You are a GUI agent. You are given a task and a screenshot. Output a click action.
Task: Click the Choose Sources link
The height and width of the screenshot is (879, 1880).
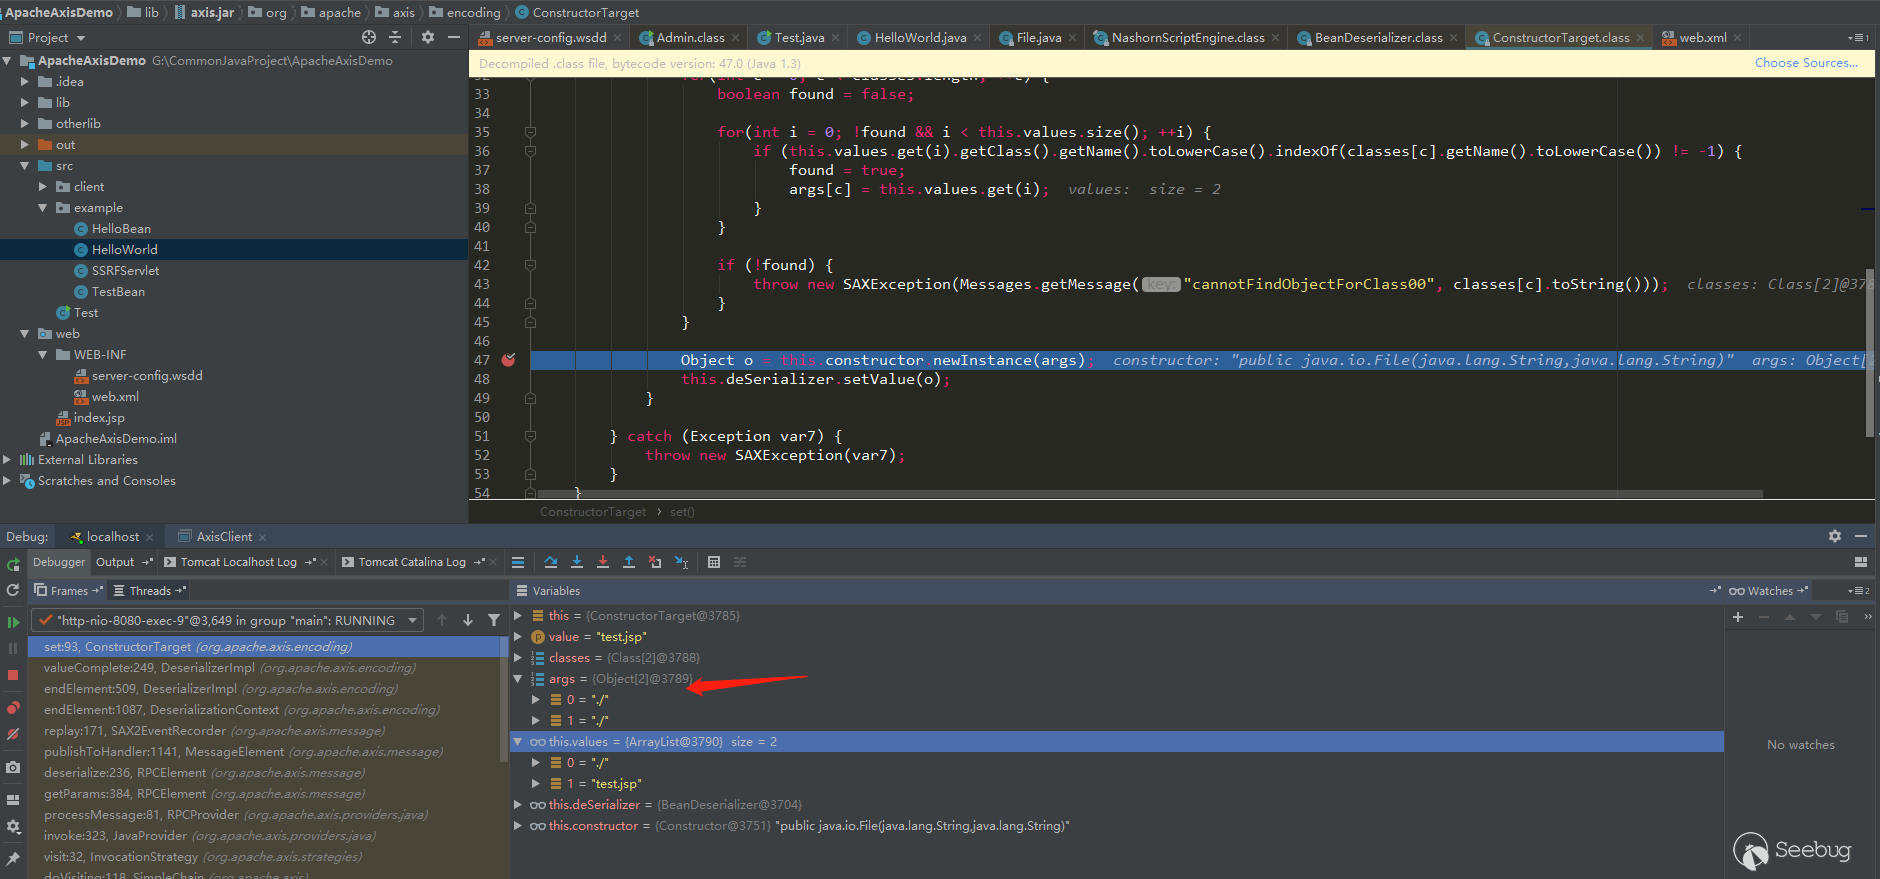(x=1806, y=63)
